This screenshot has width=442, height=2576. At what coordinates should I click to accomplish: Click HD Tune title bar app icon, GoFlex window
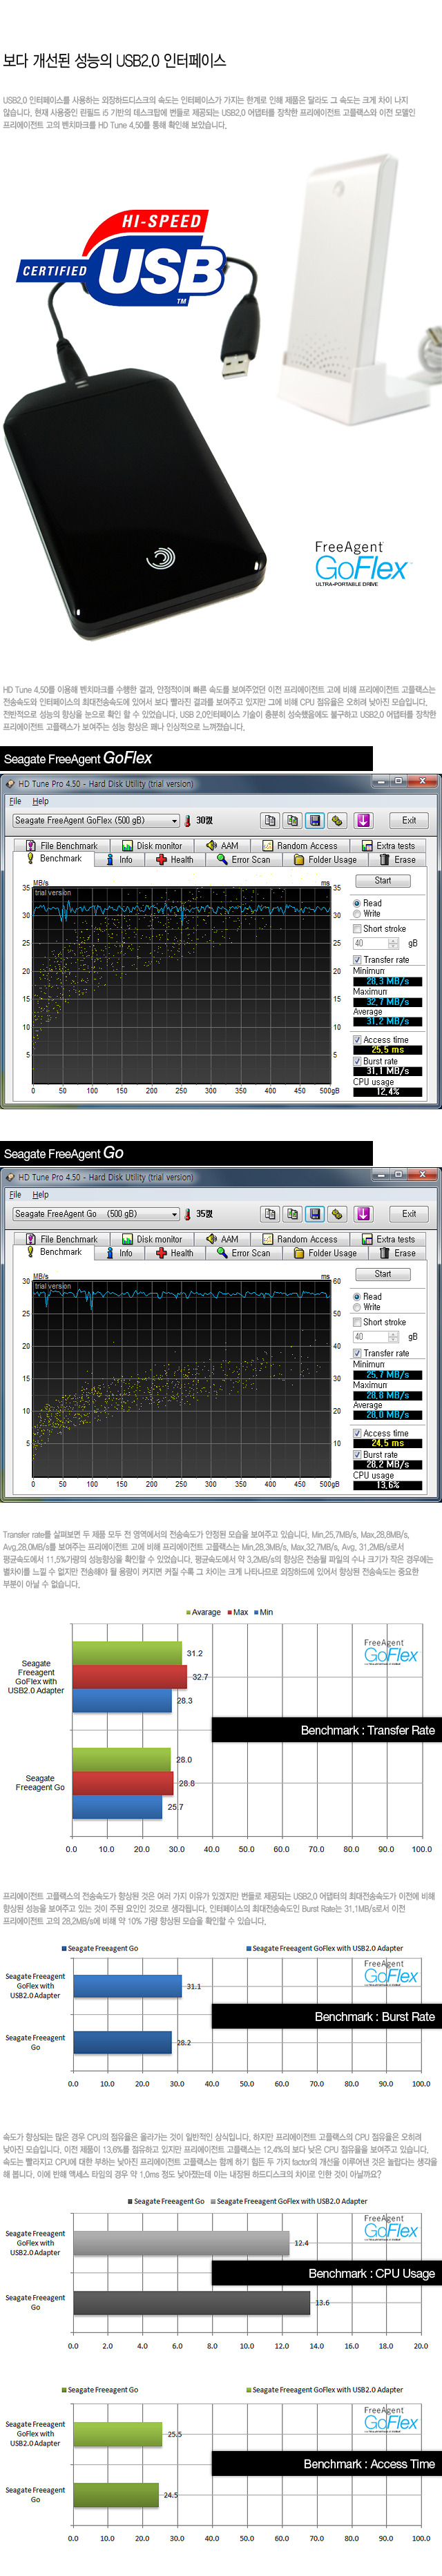10,784
